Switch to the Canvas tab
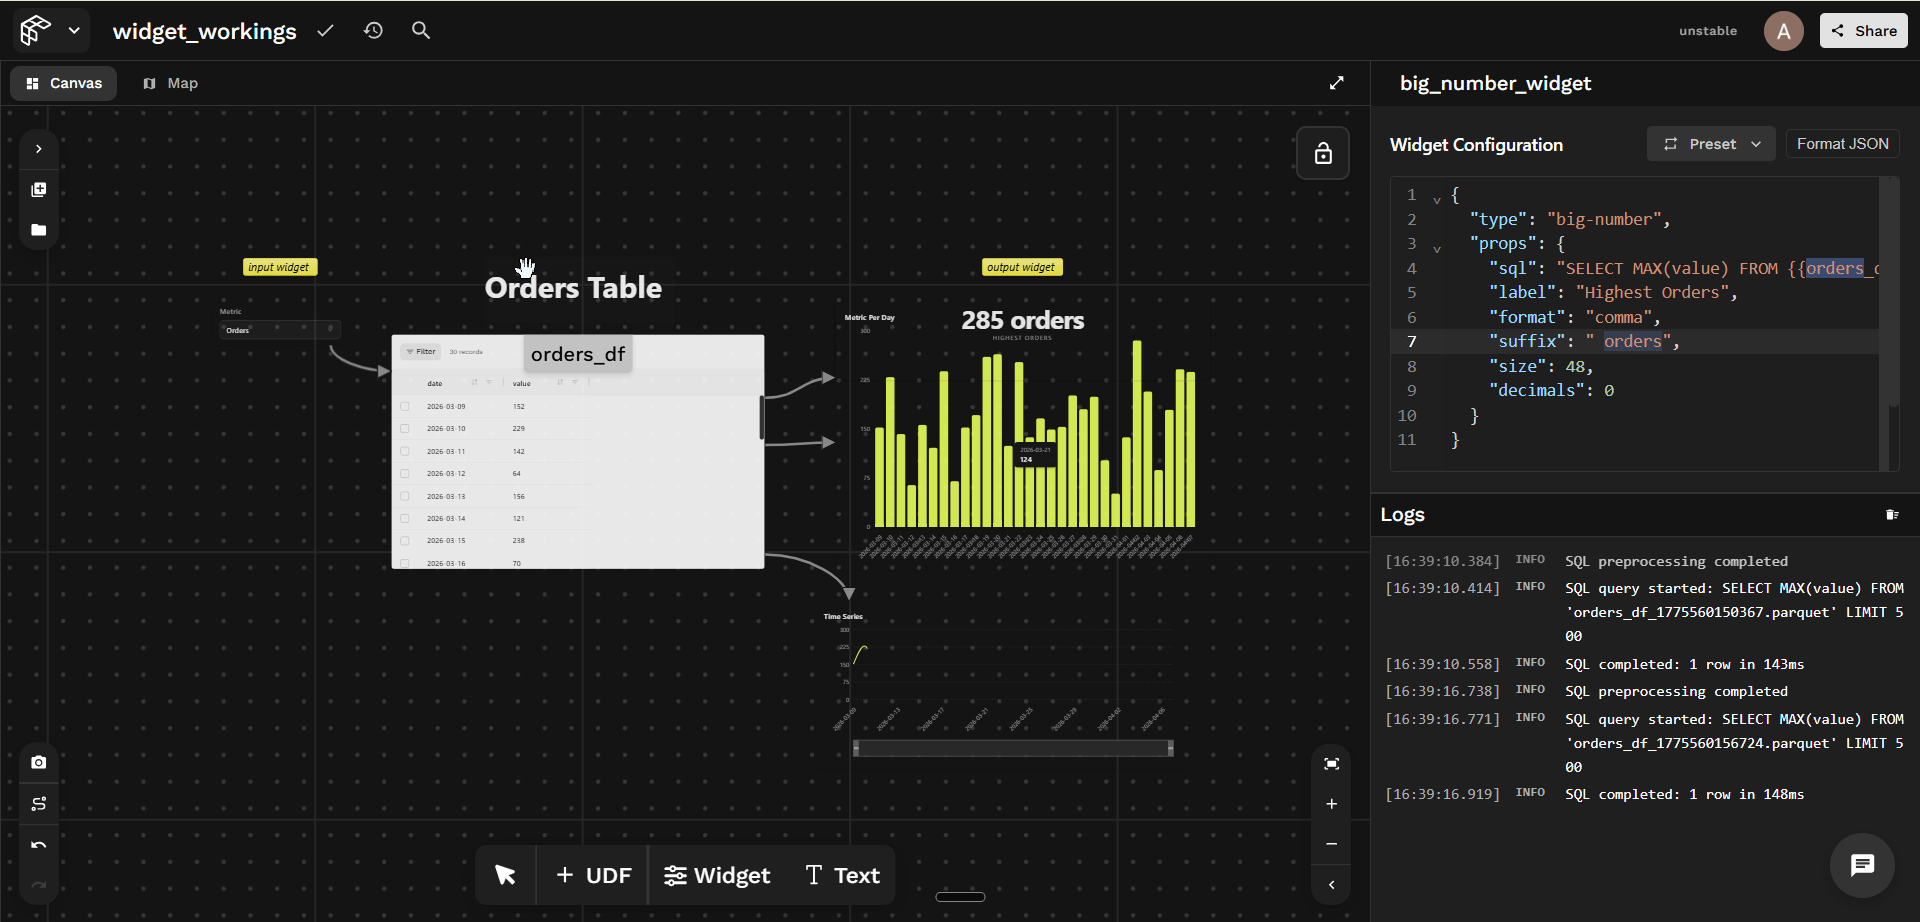The height and width of the screenshot is (922, 1920). [x=62, y=83]
